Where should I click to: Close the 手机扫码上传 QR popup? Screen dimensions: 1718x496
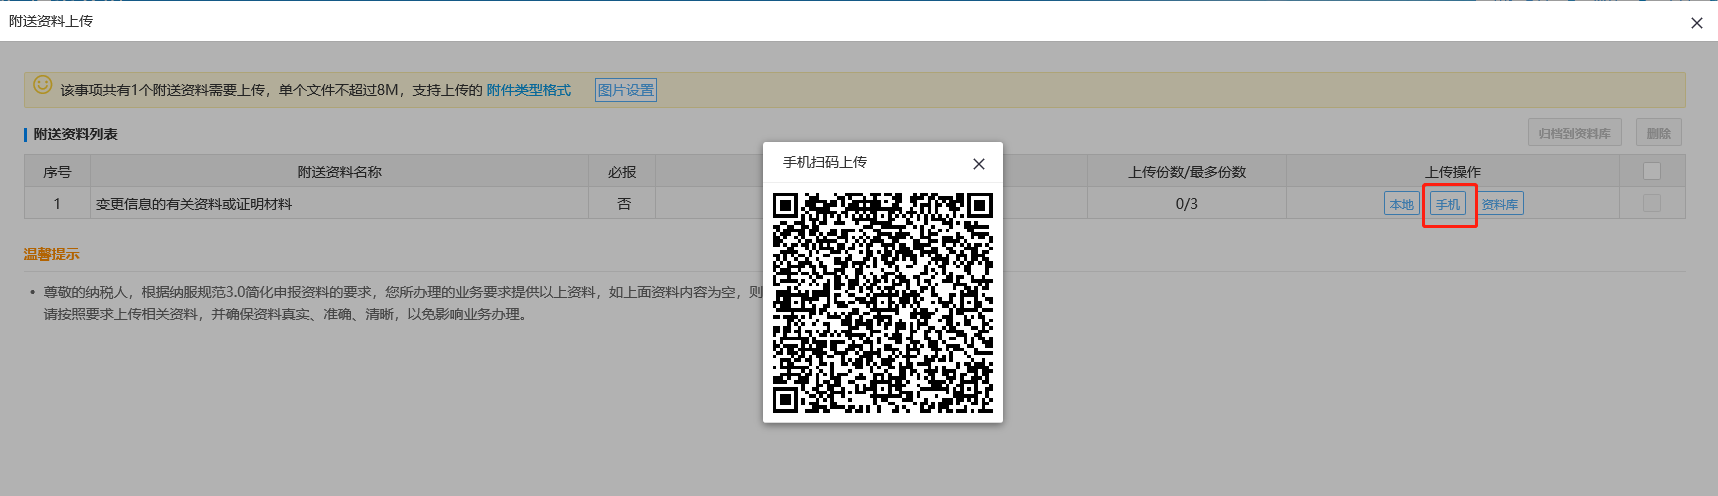[979, 164]
